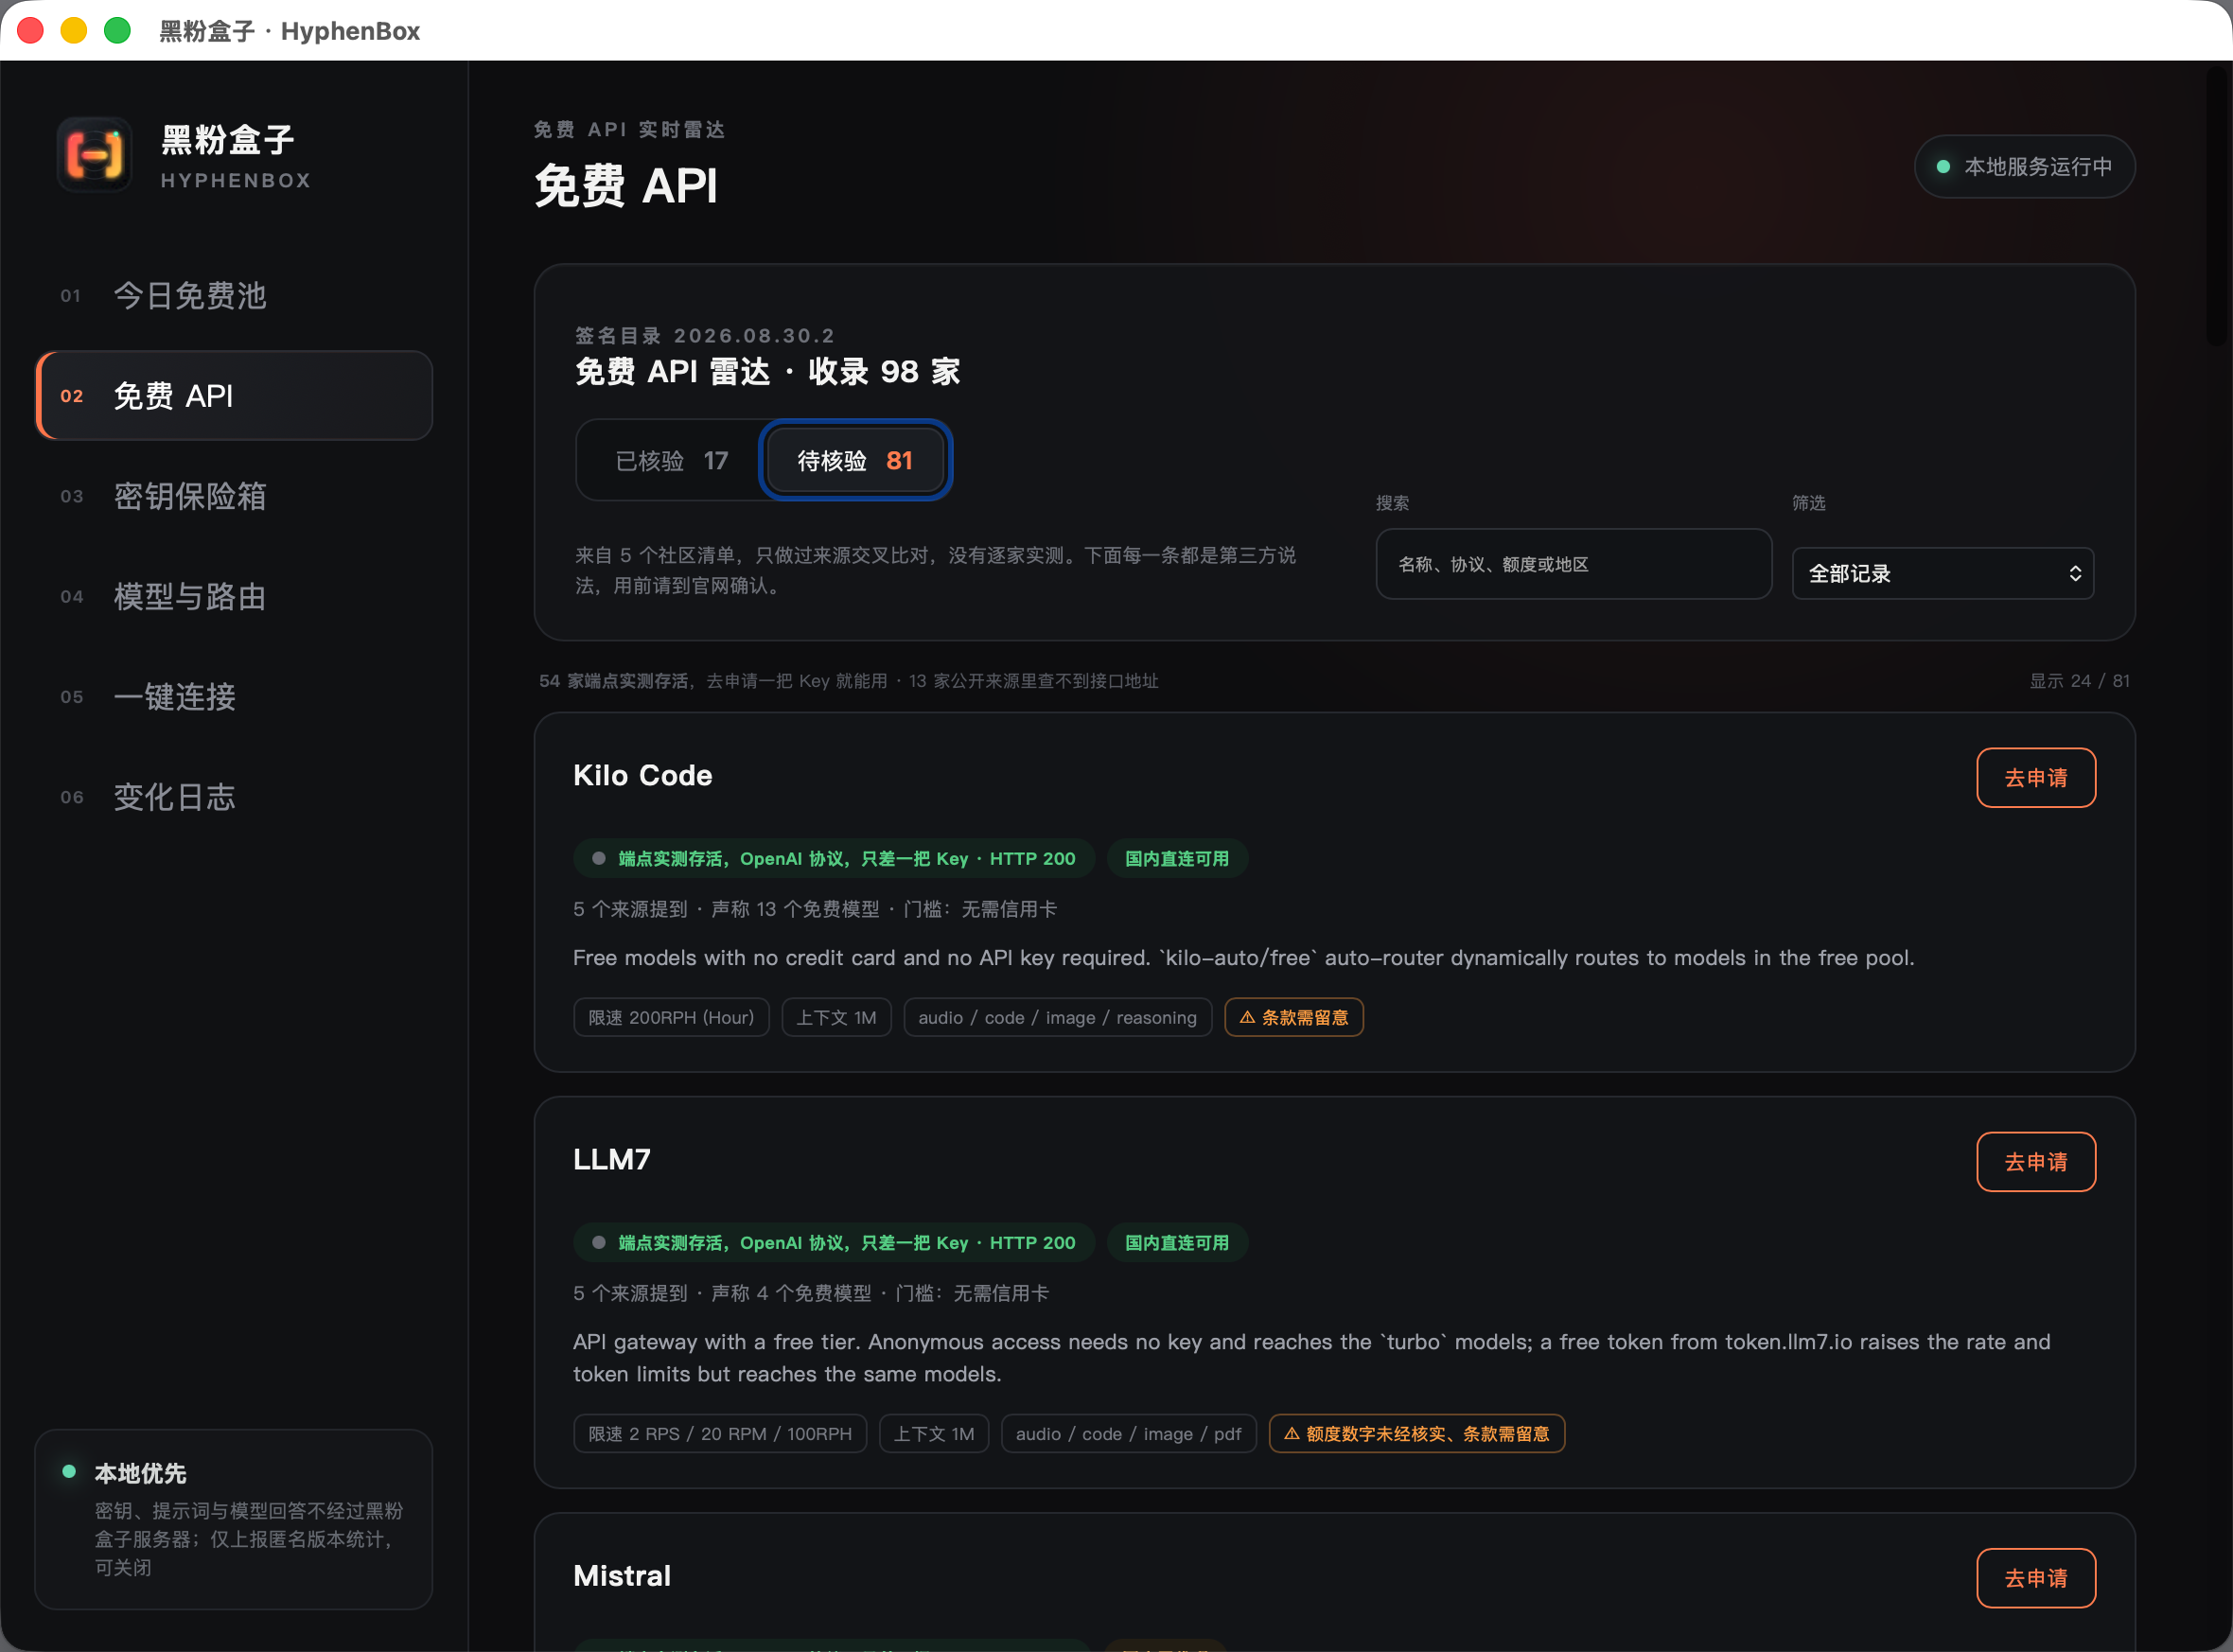
Task: Go to 密钥保险箱 in the sidebar
Action: [x=234, y=496]
